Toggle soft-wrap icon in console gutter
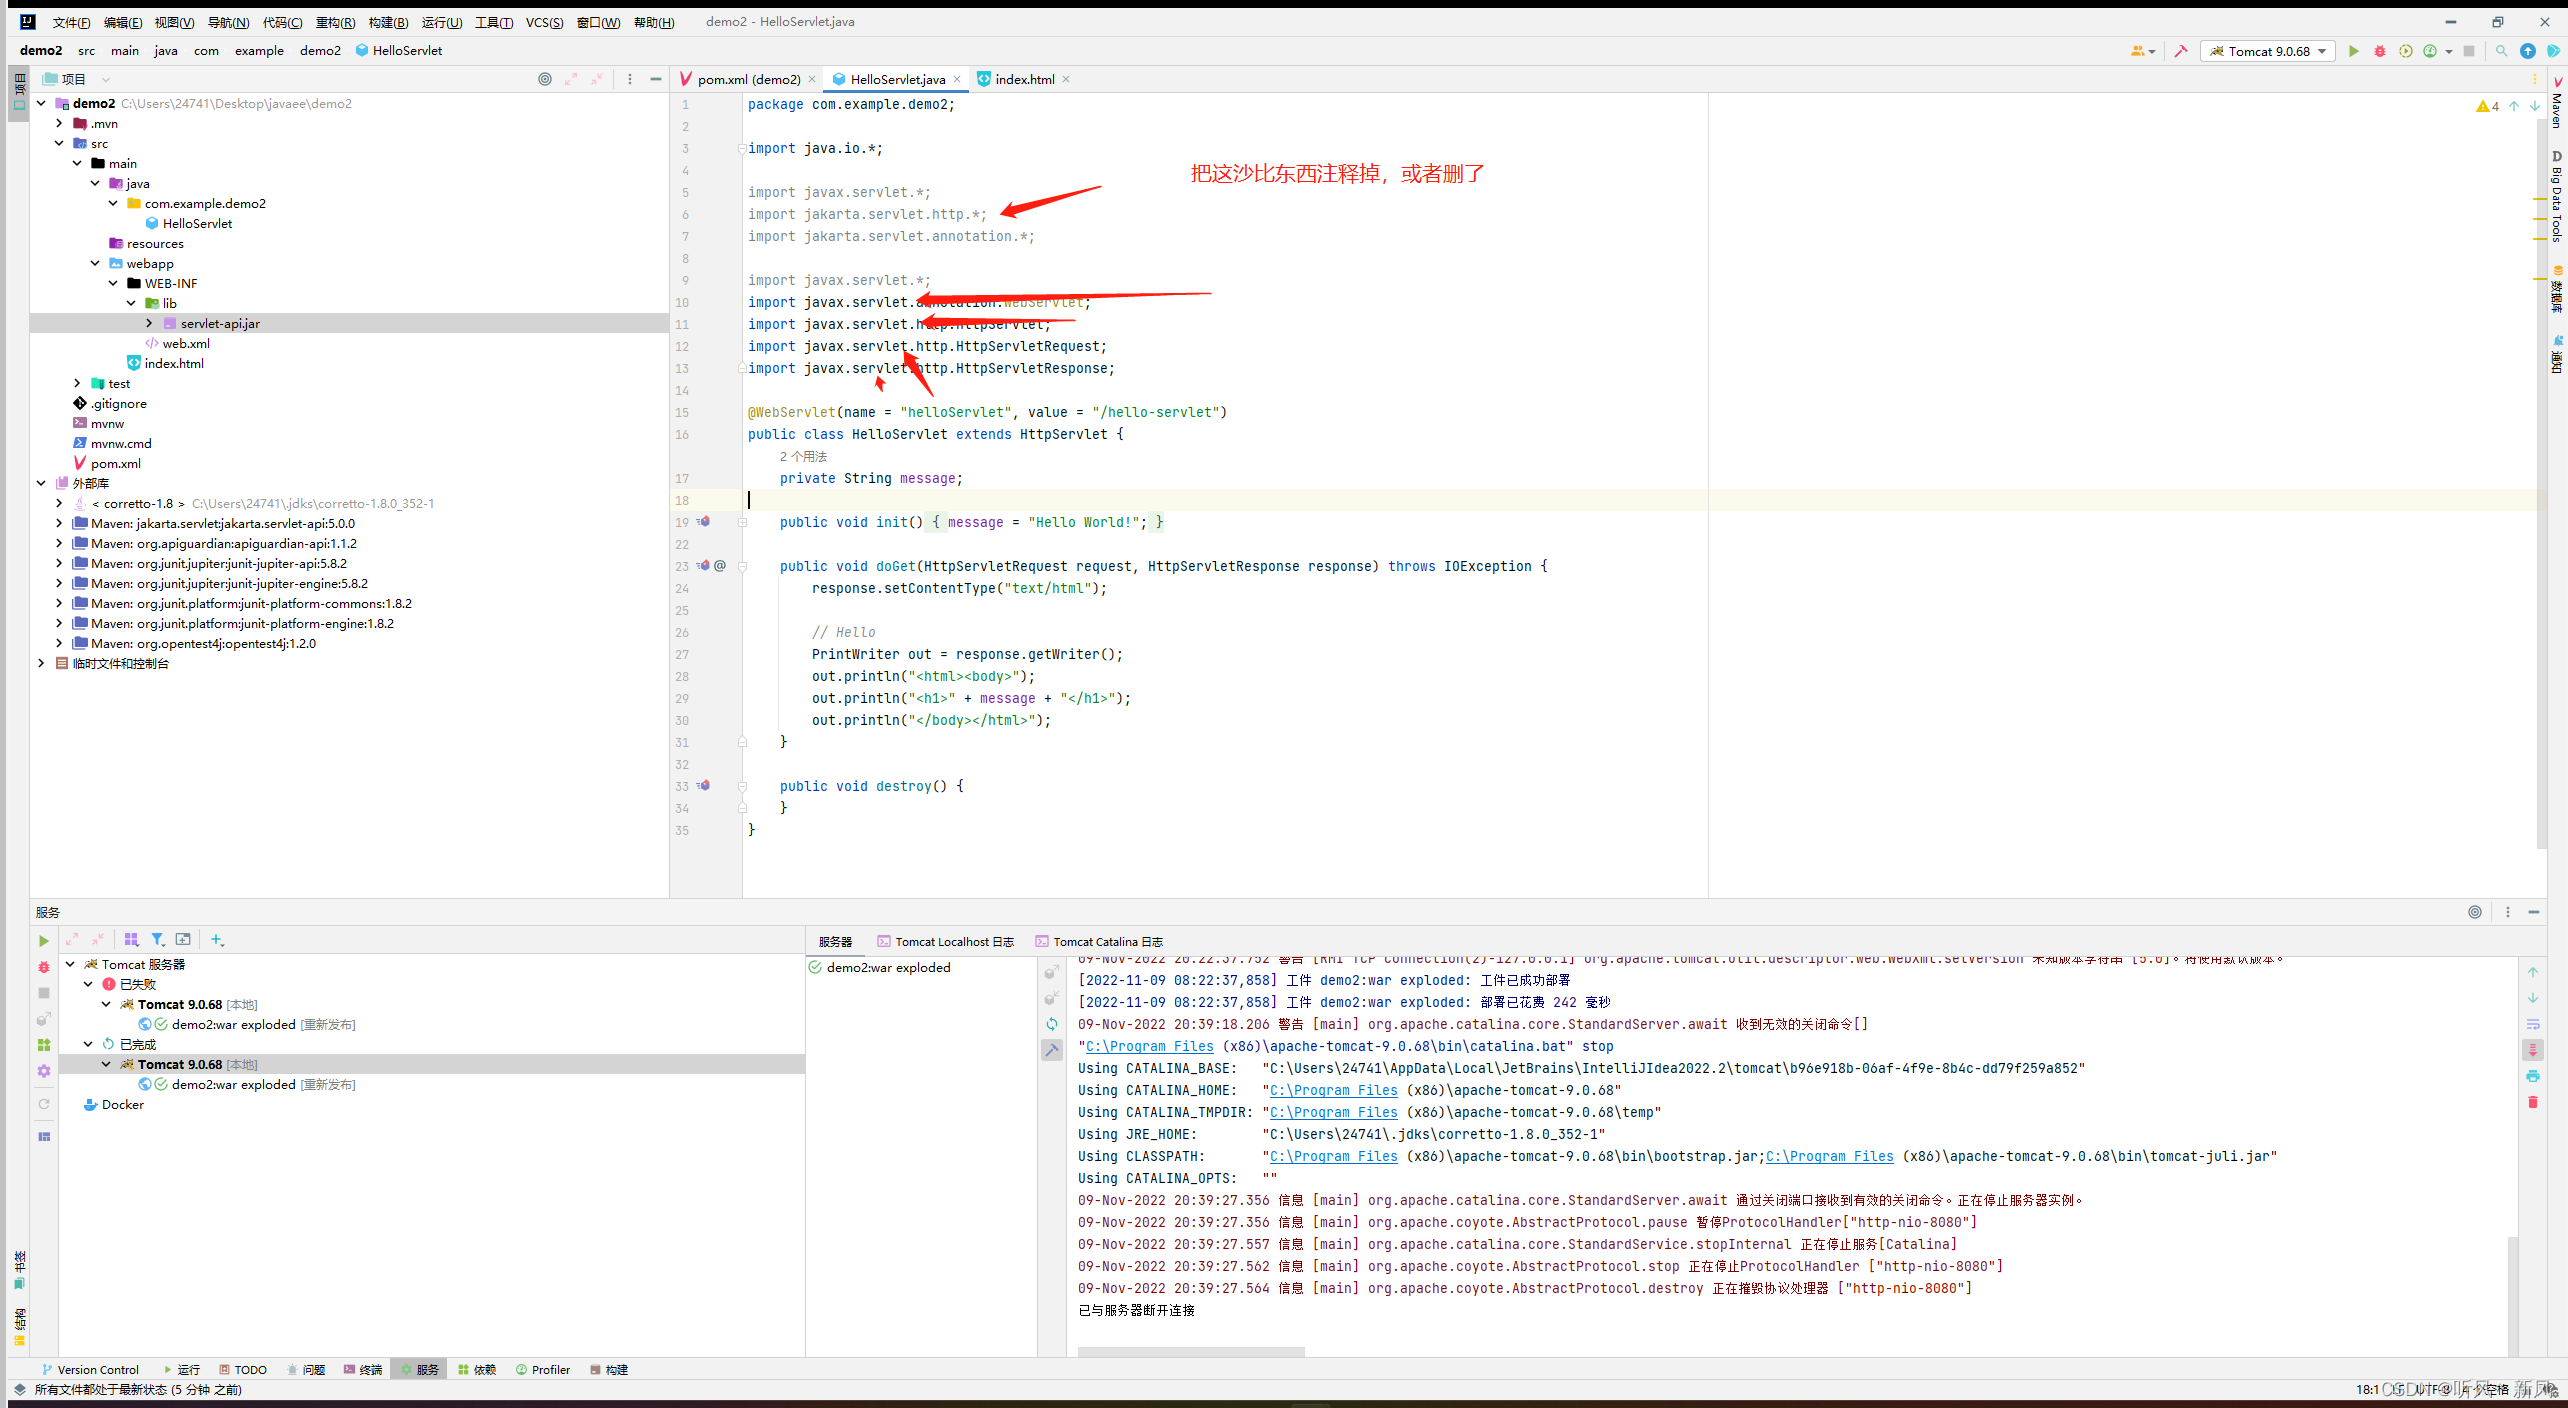The image size is (2568, 1408). [x=2533, y=1024]
